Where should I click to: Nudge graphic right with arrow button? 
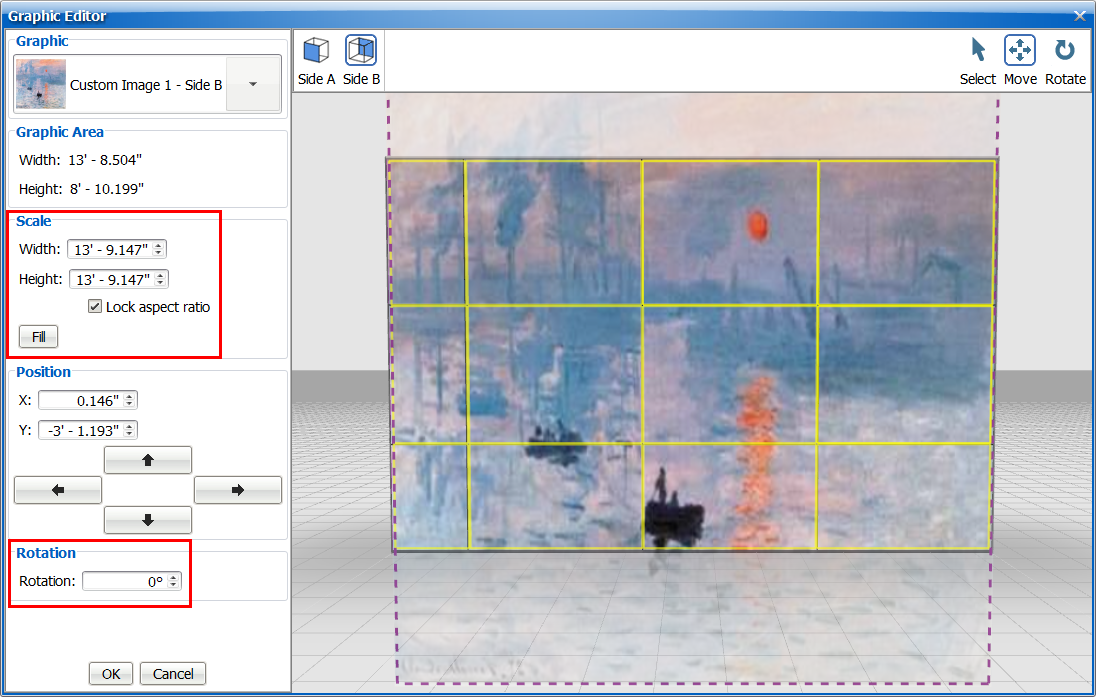coord(238,490)
